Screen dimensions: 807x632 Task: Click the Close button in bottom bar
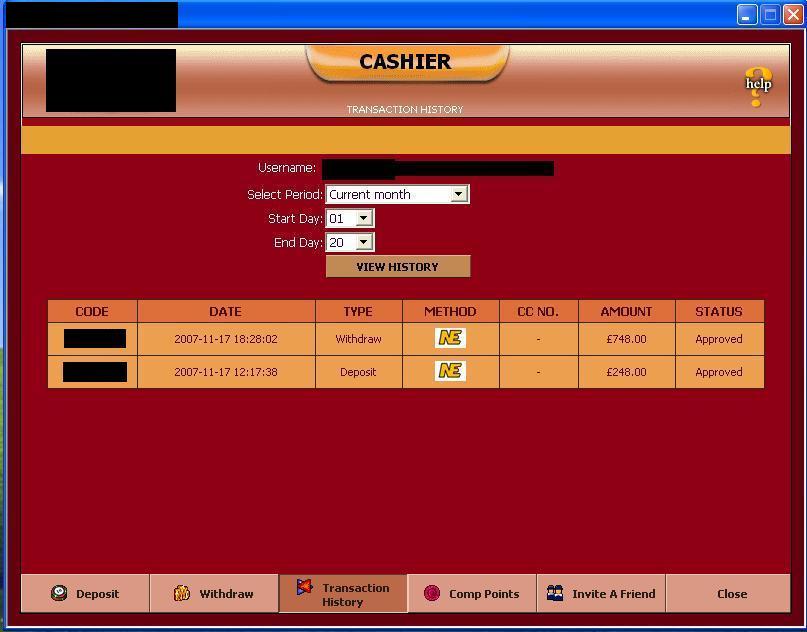[x=728, y=593]
